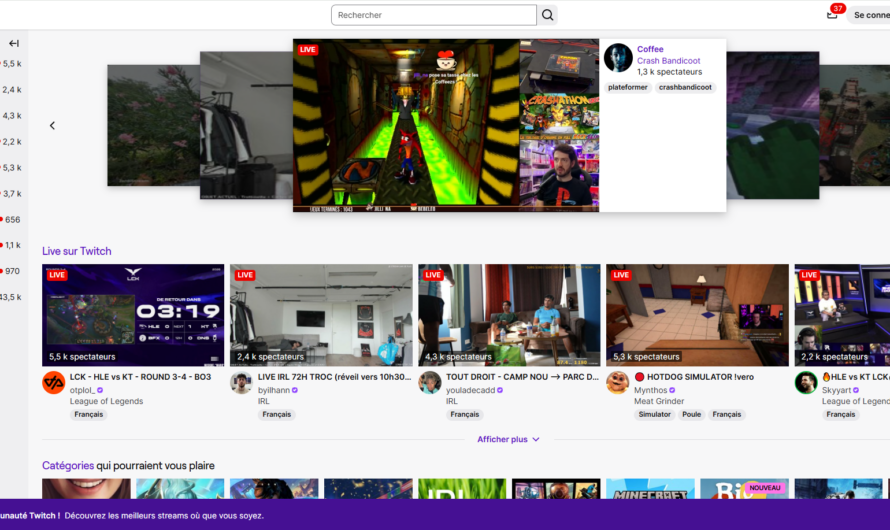This screenshot has width=890, height=530.
Task: Click the verified badge next to Mynthos
Action: (x=672, y=390)
